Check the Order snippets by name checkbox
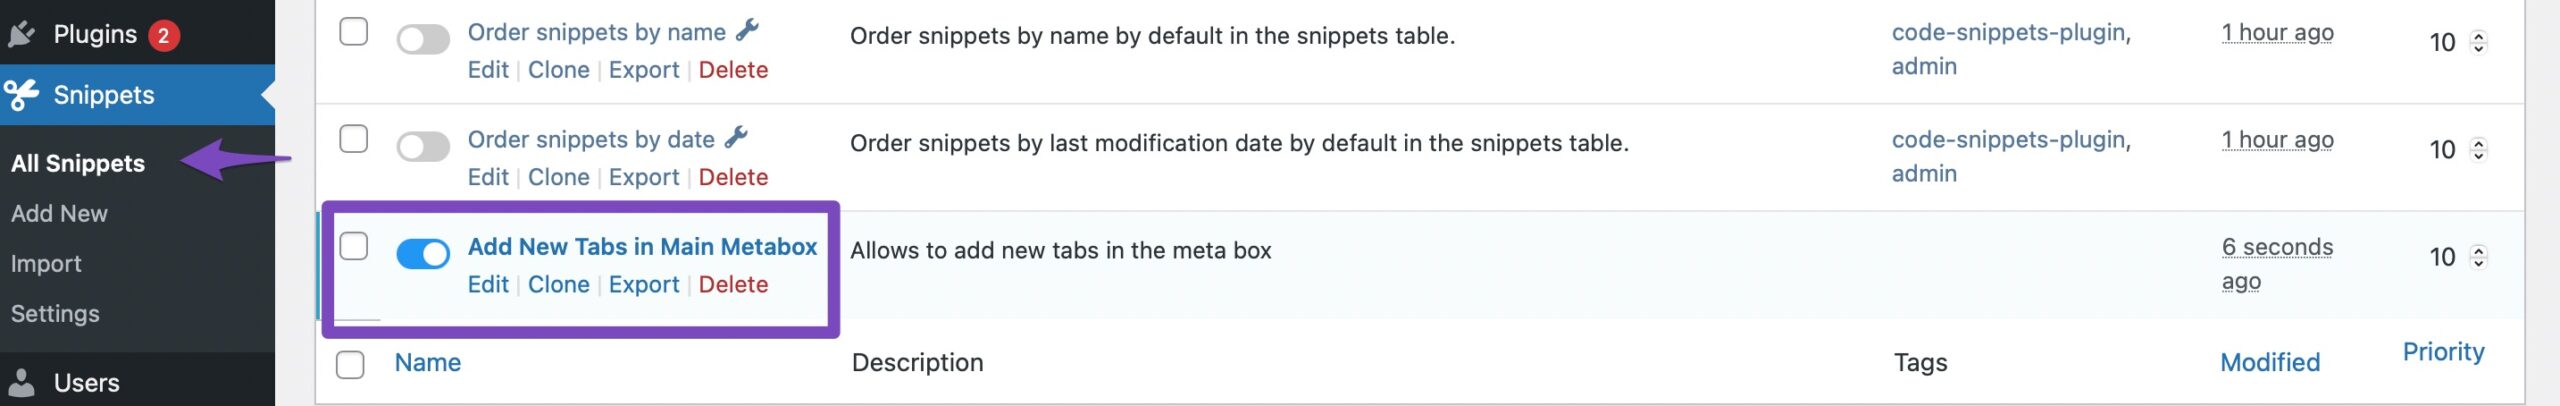The image size is (2560, 406). [x=353, y=32]
